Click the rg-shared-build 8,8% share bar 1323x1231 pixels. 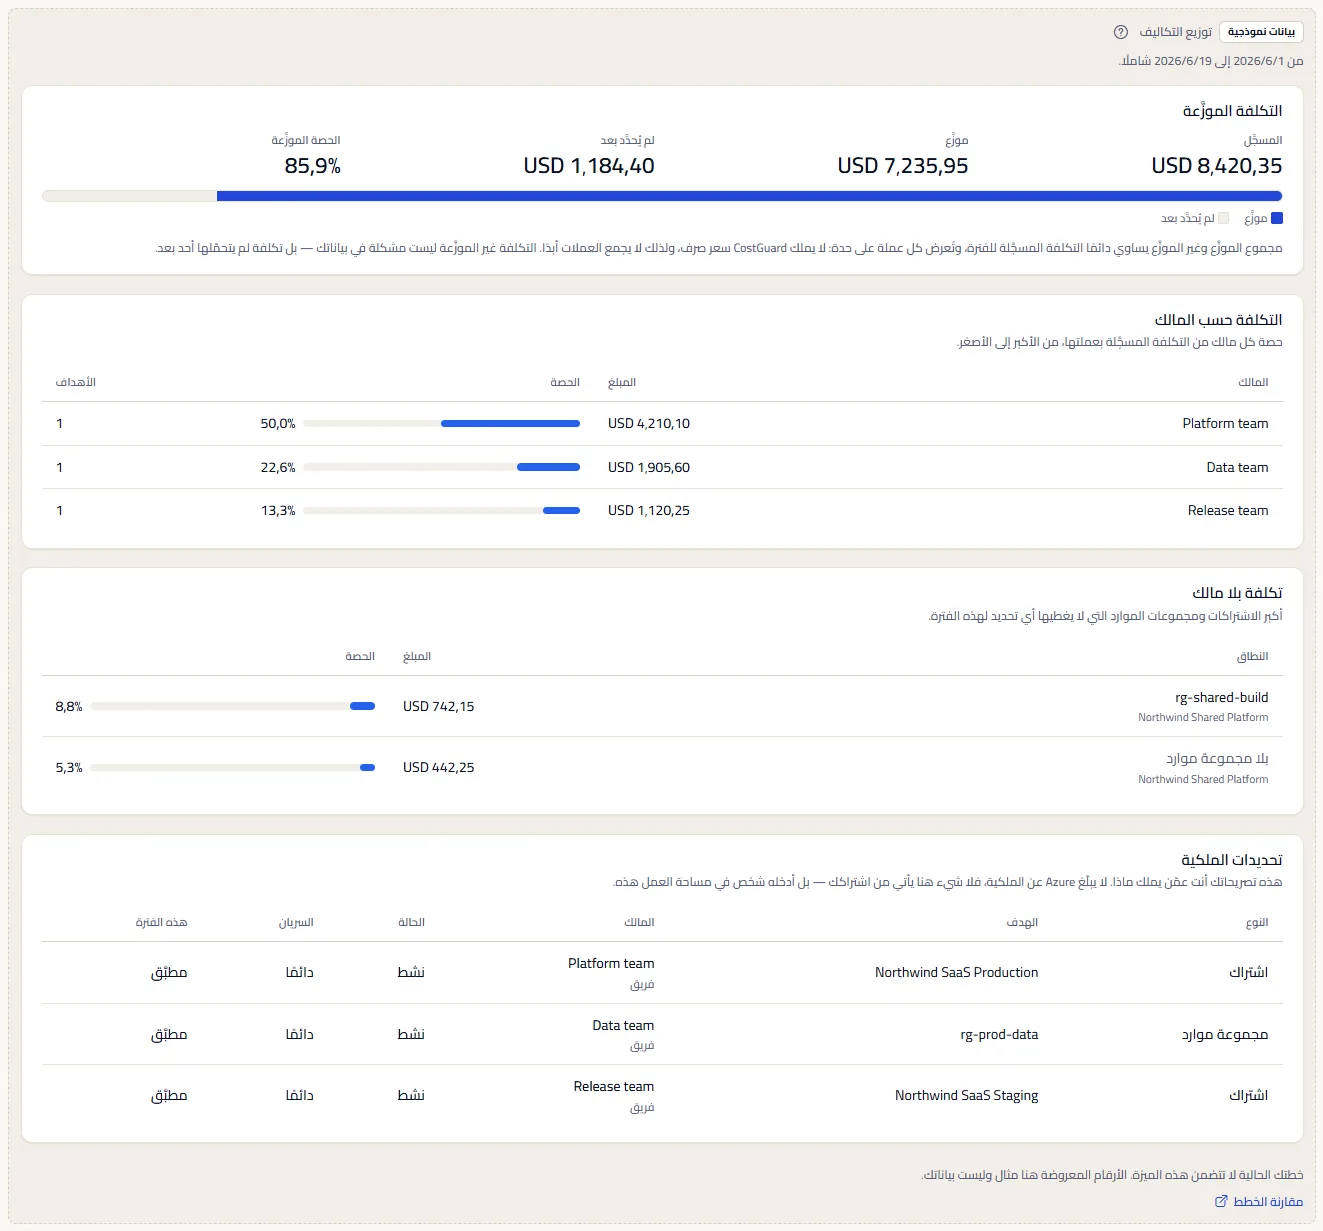coord(233,706)
